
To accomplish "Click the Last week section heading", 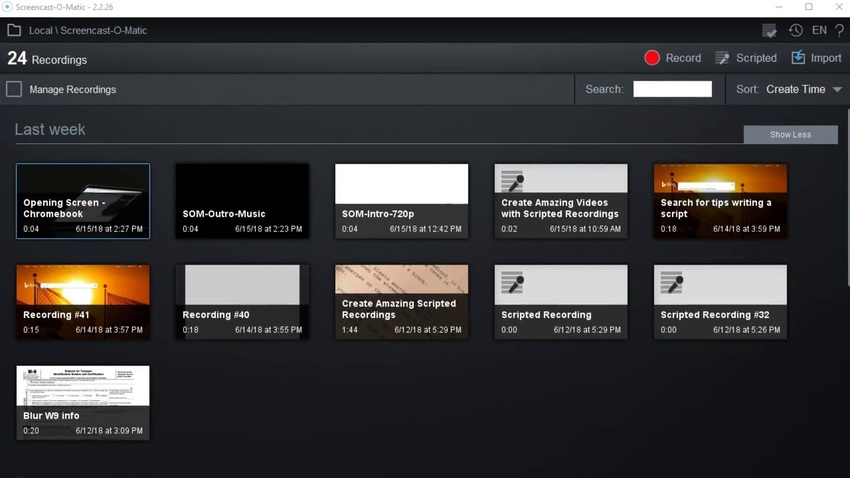I will point(50,130).
